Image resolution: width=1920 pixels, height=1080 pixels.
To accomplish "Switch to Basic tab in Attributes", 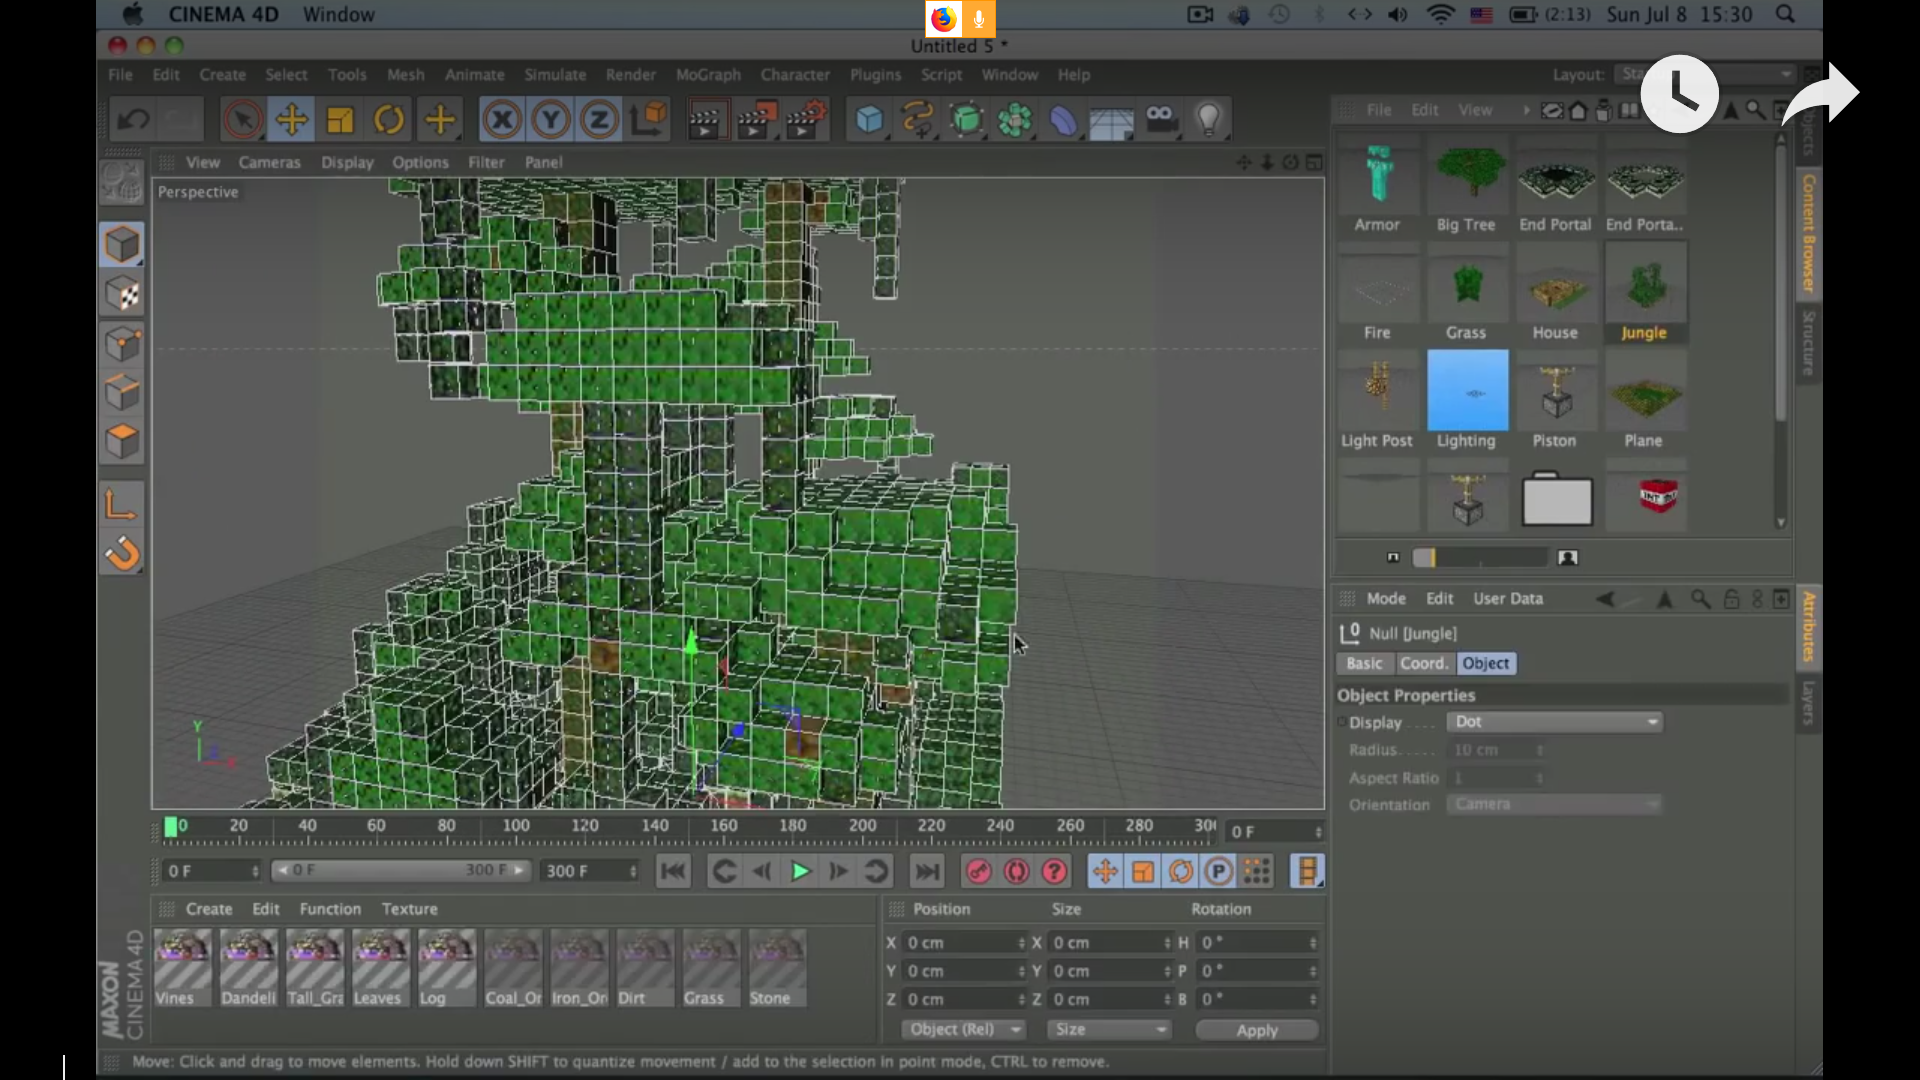I will tap(1364, 664).
